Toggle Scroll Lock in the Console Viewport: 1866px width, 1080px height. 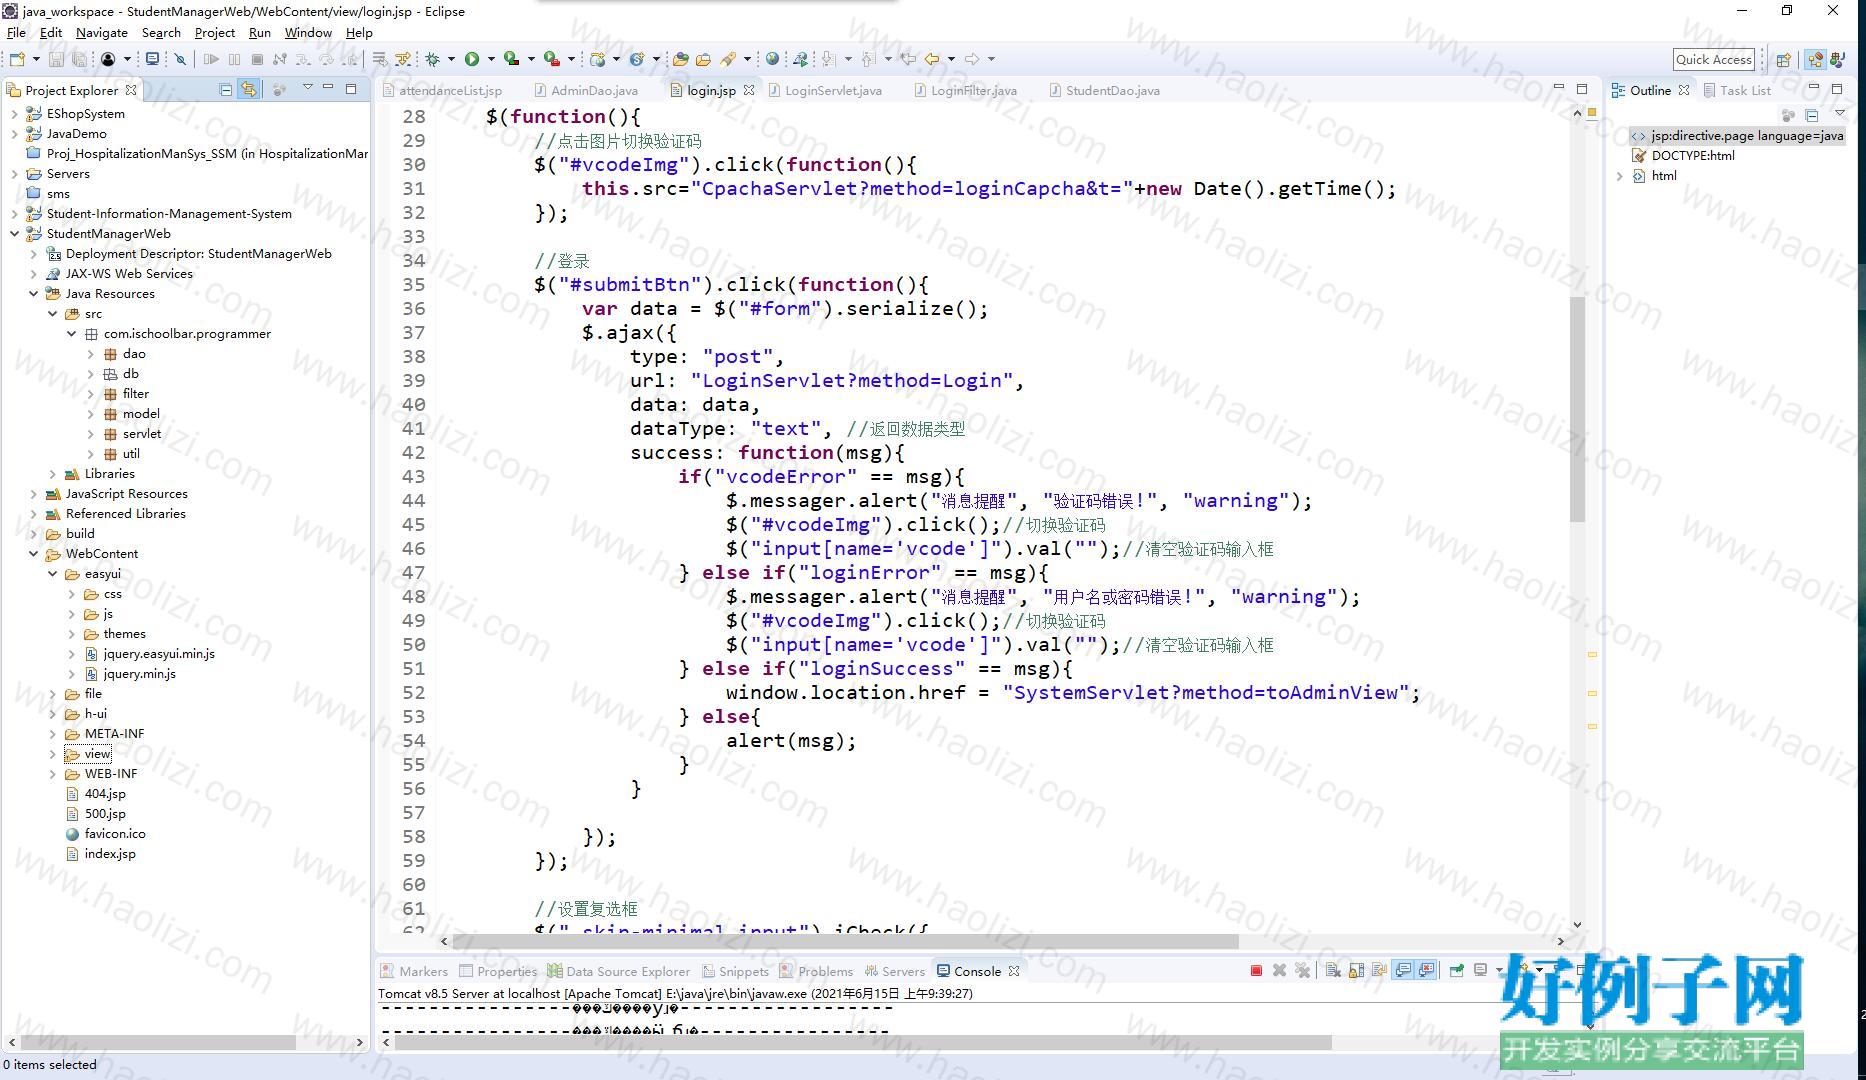click(1356, 970)
